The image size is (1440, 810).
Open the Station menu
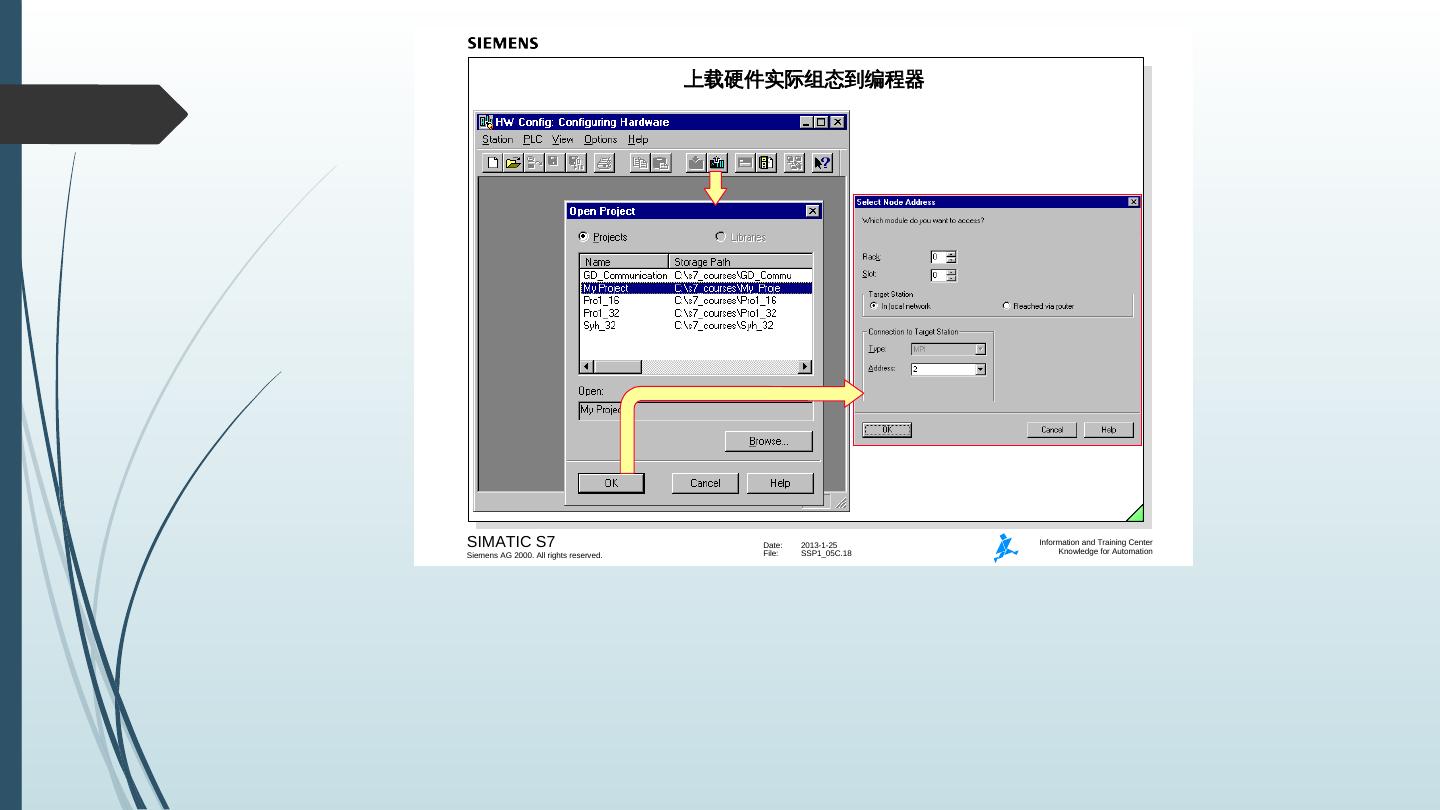(497, 140)
